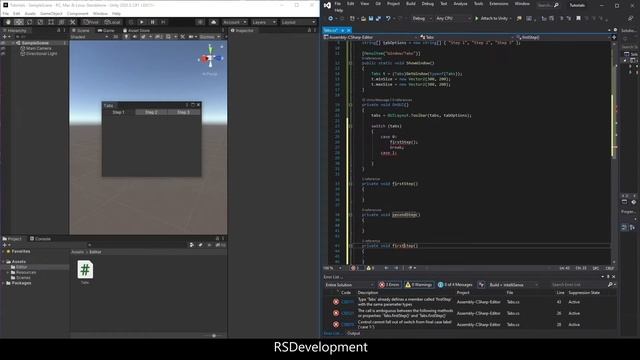Click the Pause button in Unity
The width and height of the screenshot is (640, 360).
[153, 22]
